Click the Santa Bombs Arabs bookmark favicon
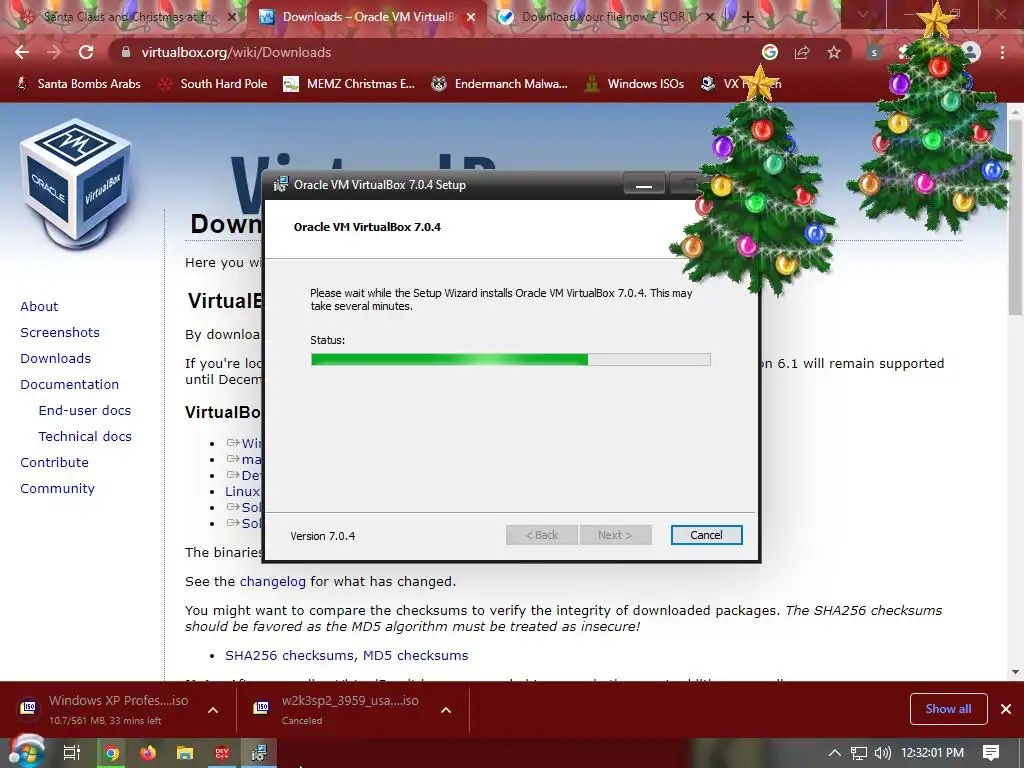 (22, 84)
